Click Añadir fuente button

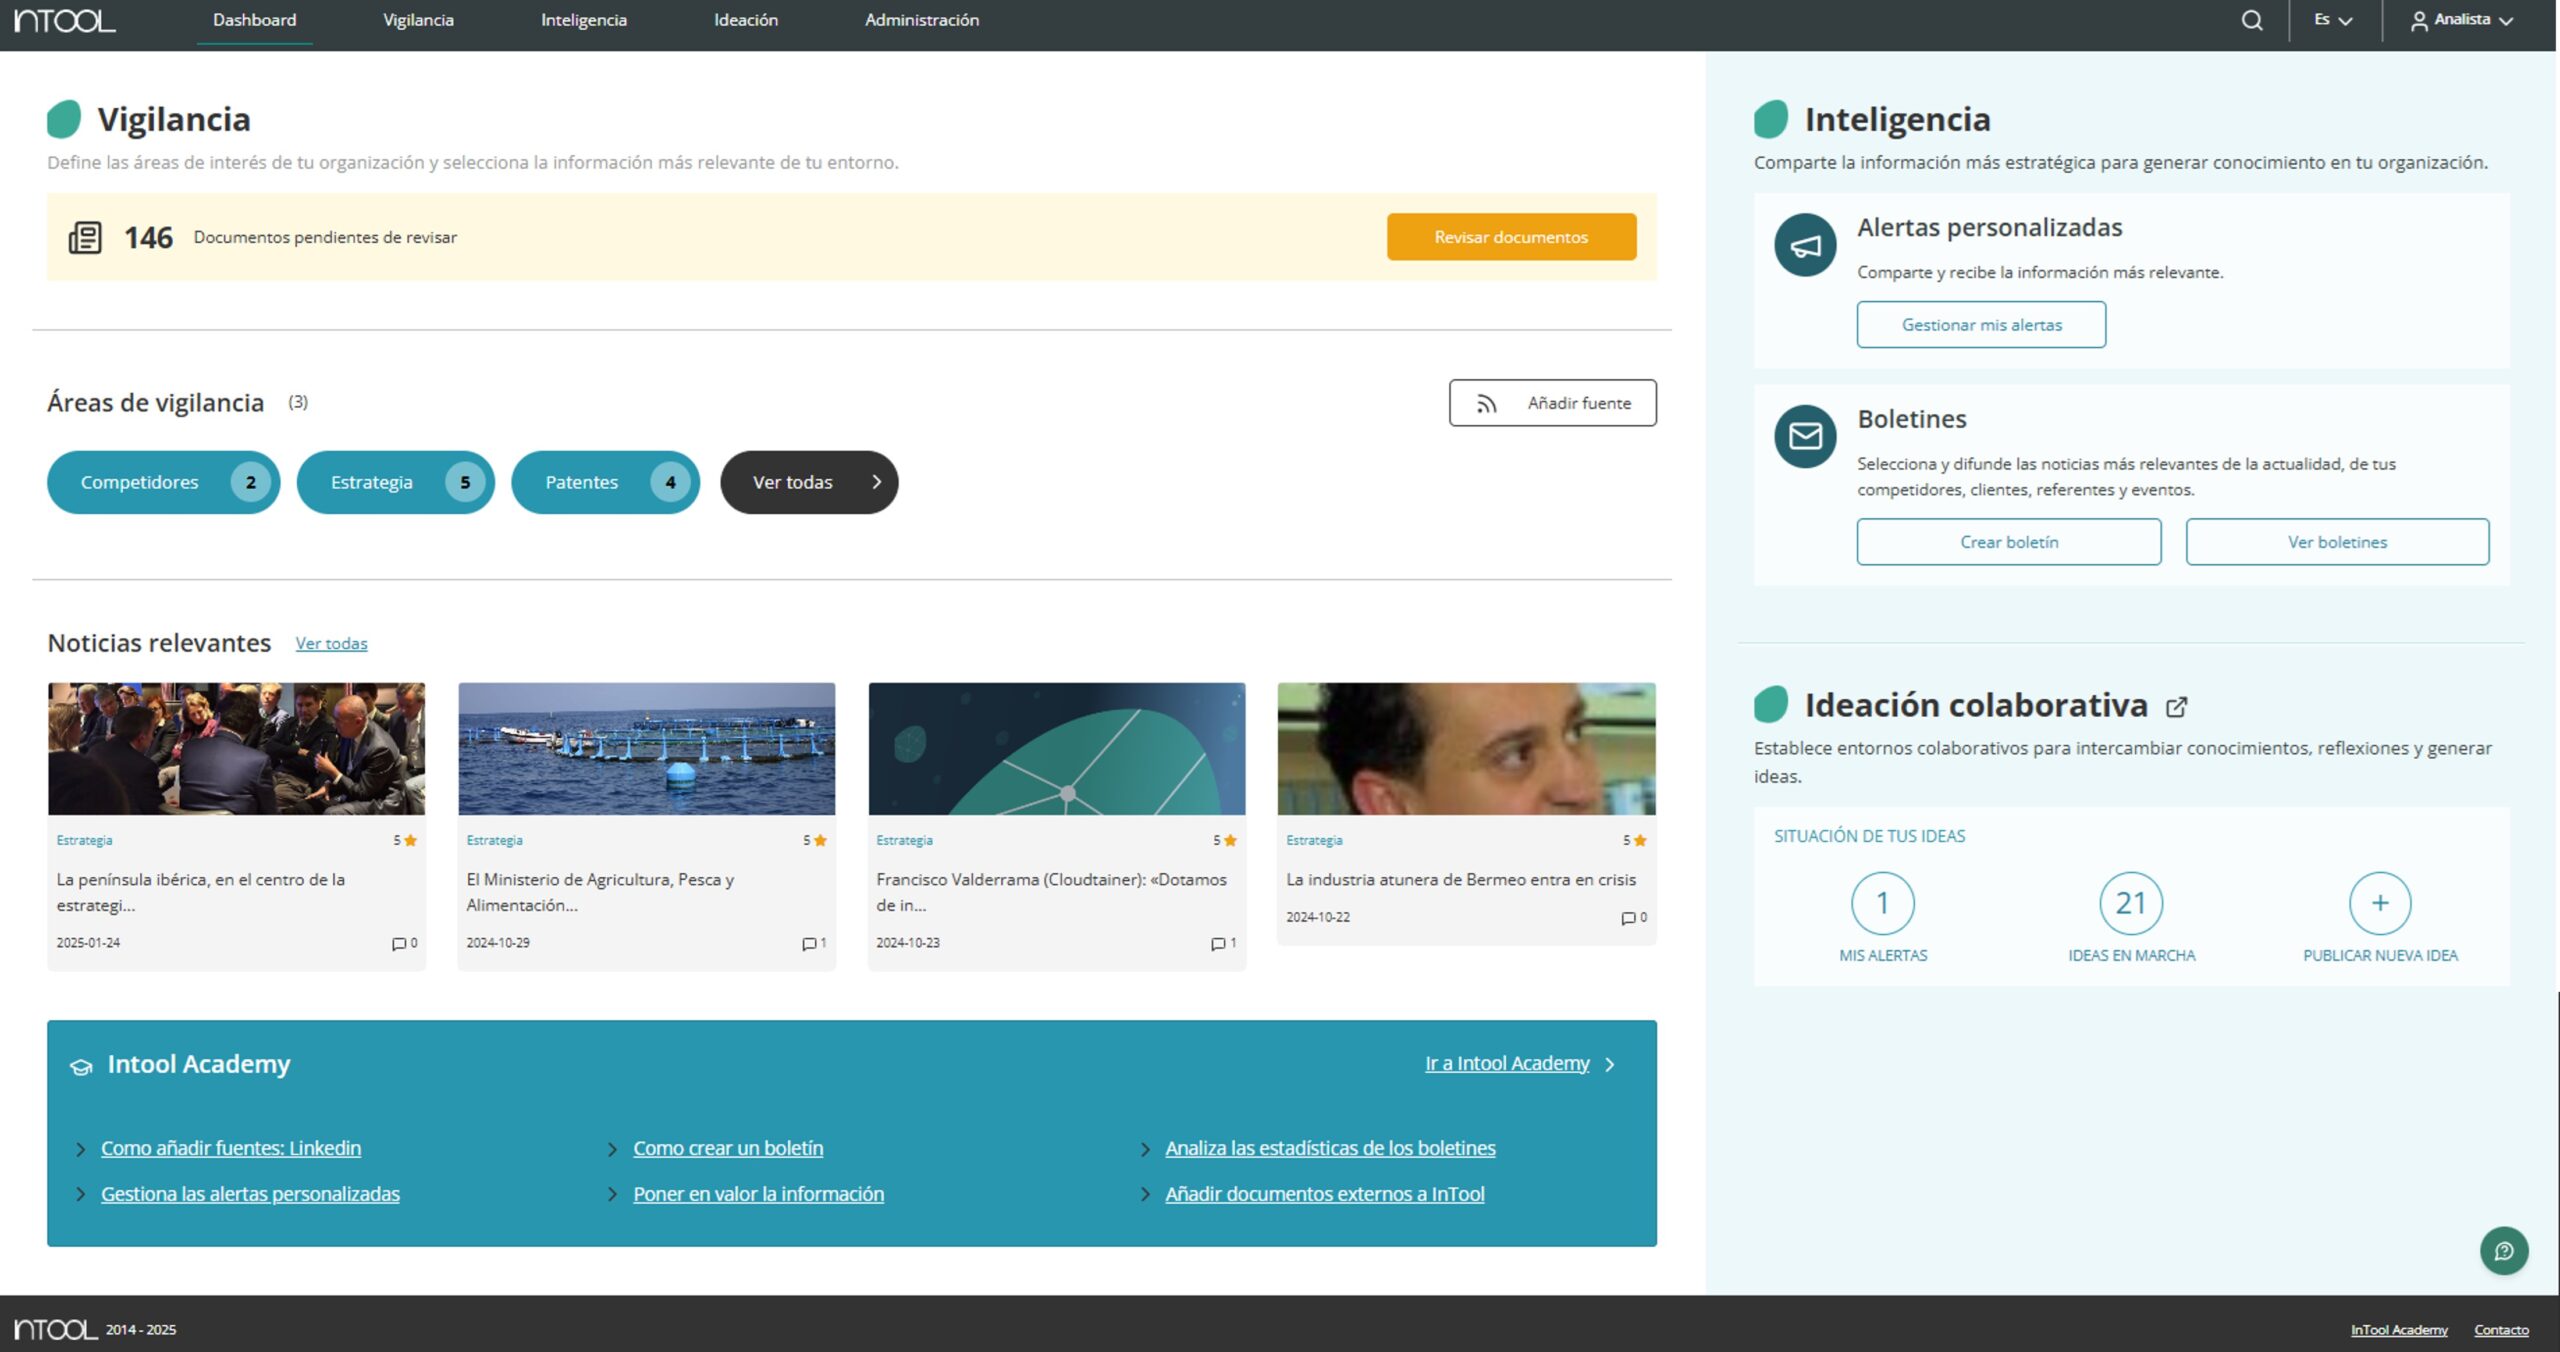pos(1552,403)
